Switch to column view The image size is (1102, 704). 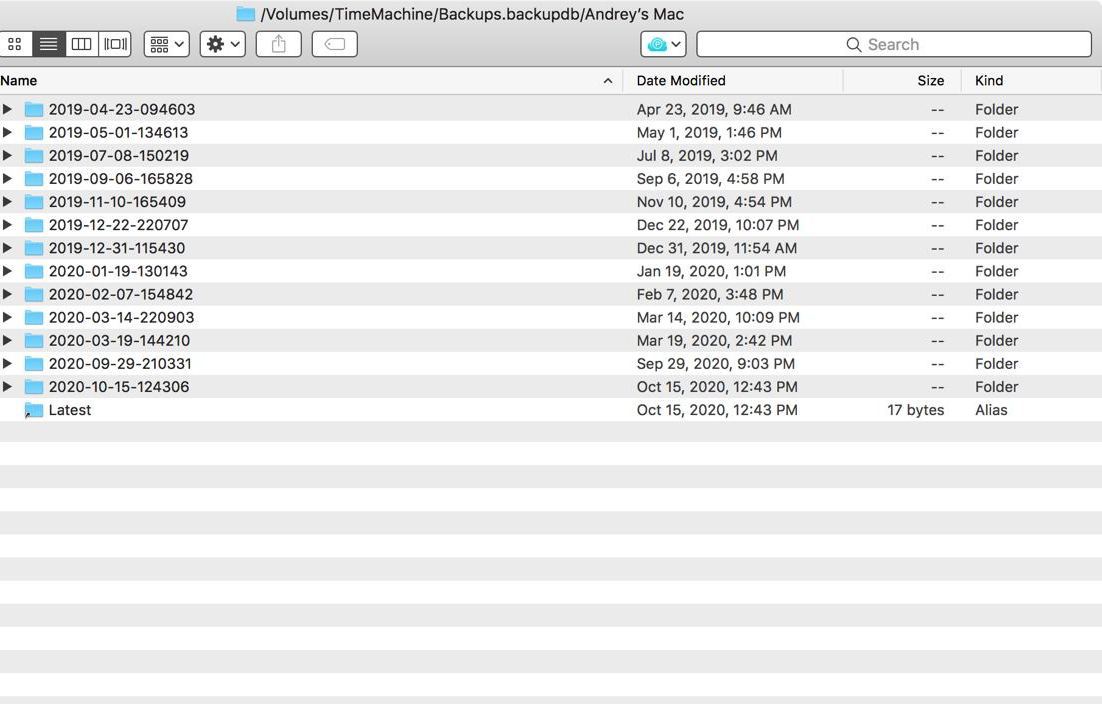coord(82,44)
